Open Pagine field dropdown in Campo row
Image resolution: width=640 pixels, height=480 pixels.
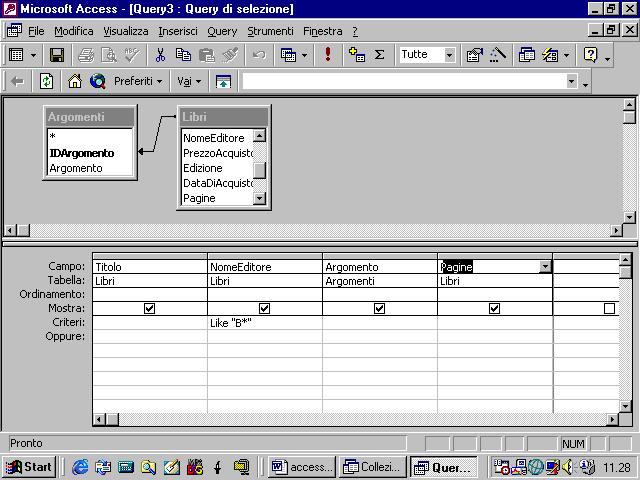click(x=545, y=267)
